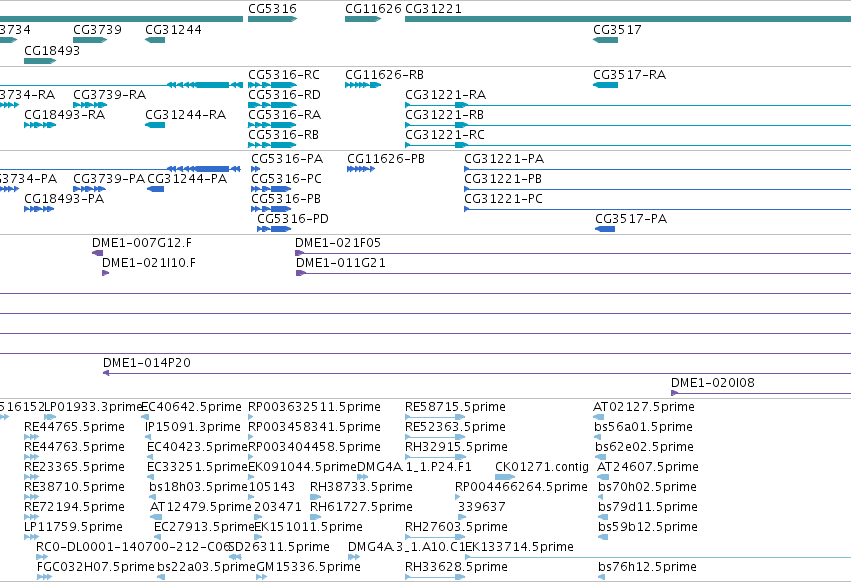This screenshot has width=851, height=582.
Task: Click clone DME1-021F05 label
Action: click(338, 243)
